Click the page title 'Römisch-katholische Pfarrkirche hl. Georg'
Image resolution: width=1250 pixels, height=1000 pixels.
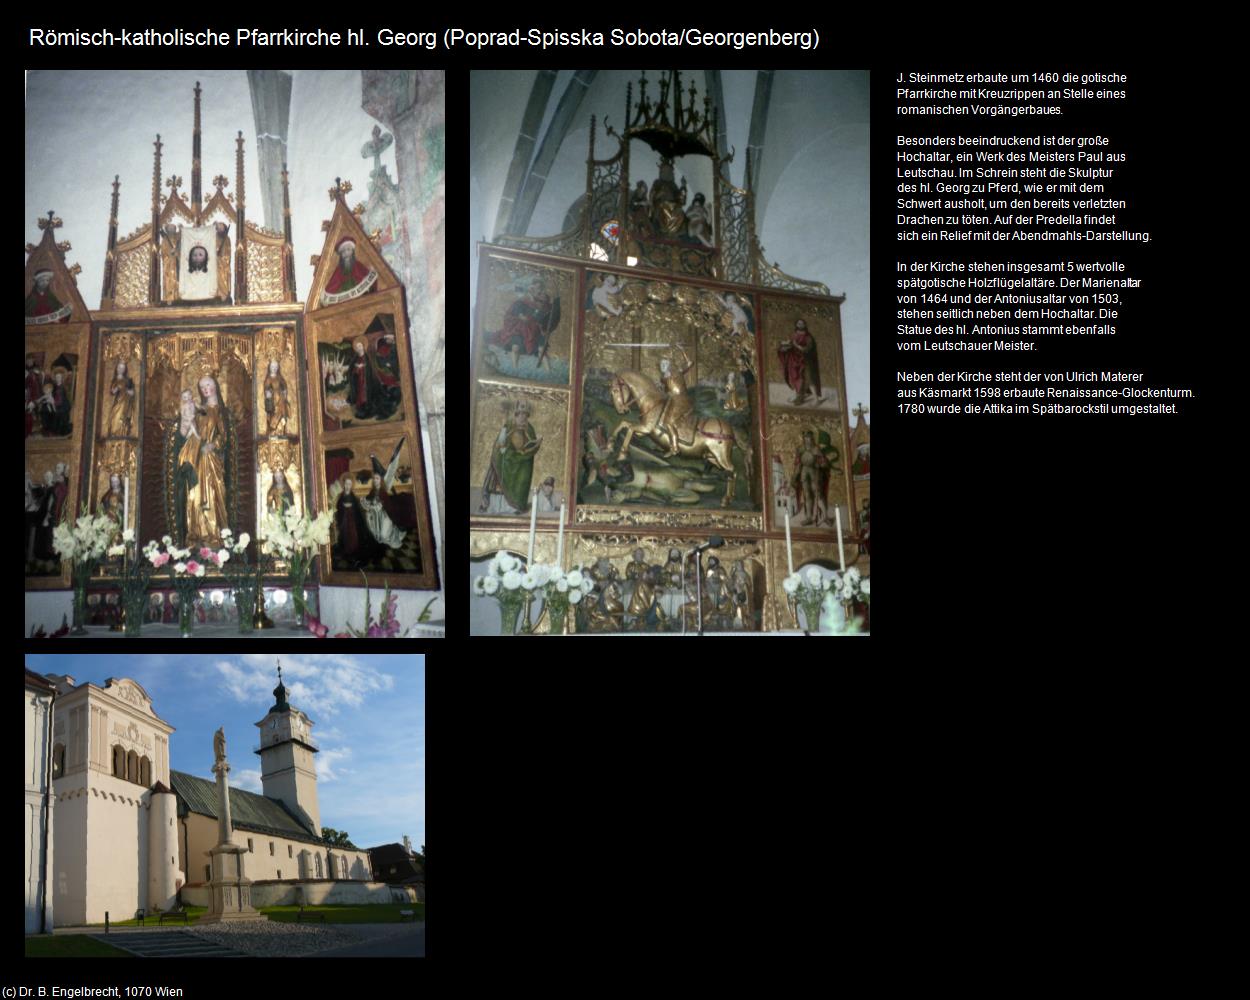[x=233, y=38]
